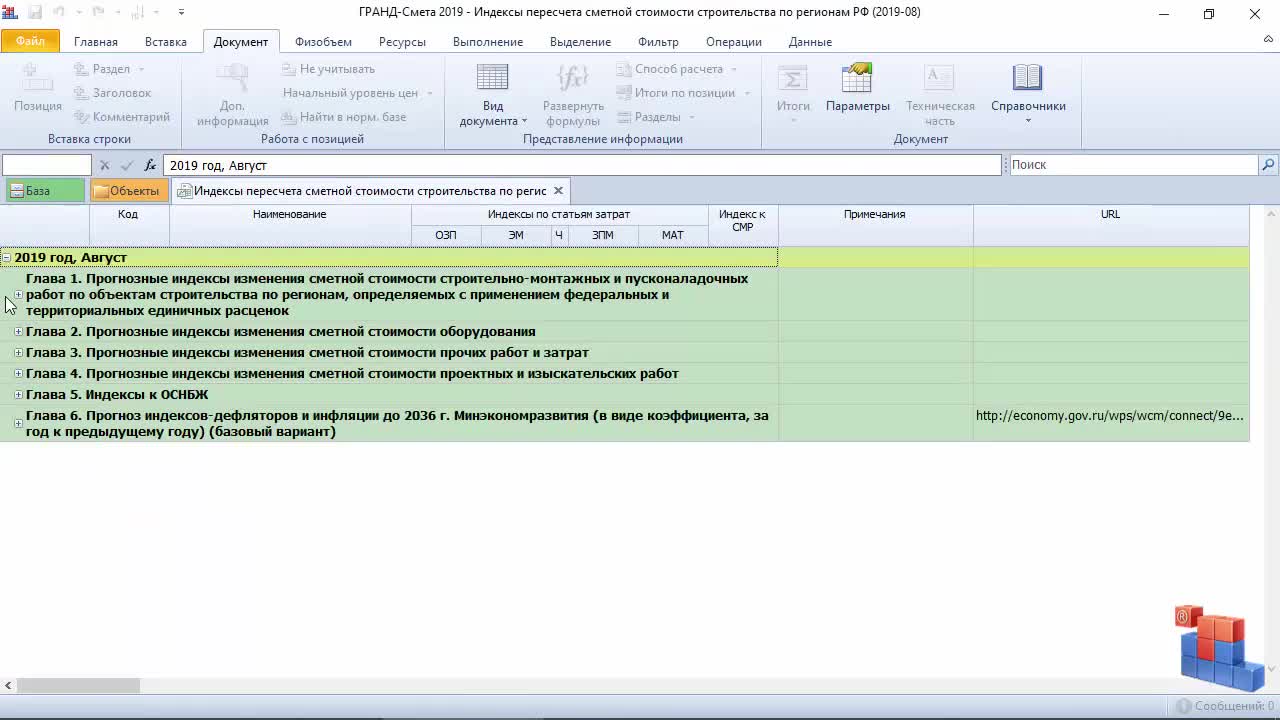Click the Комментарий insert button
The width and height of the screenshot is (1280, 720).
121,117
